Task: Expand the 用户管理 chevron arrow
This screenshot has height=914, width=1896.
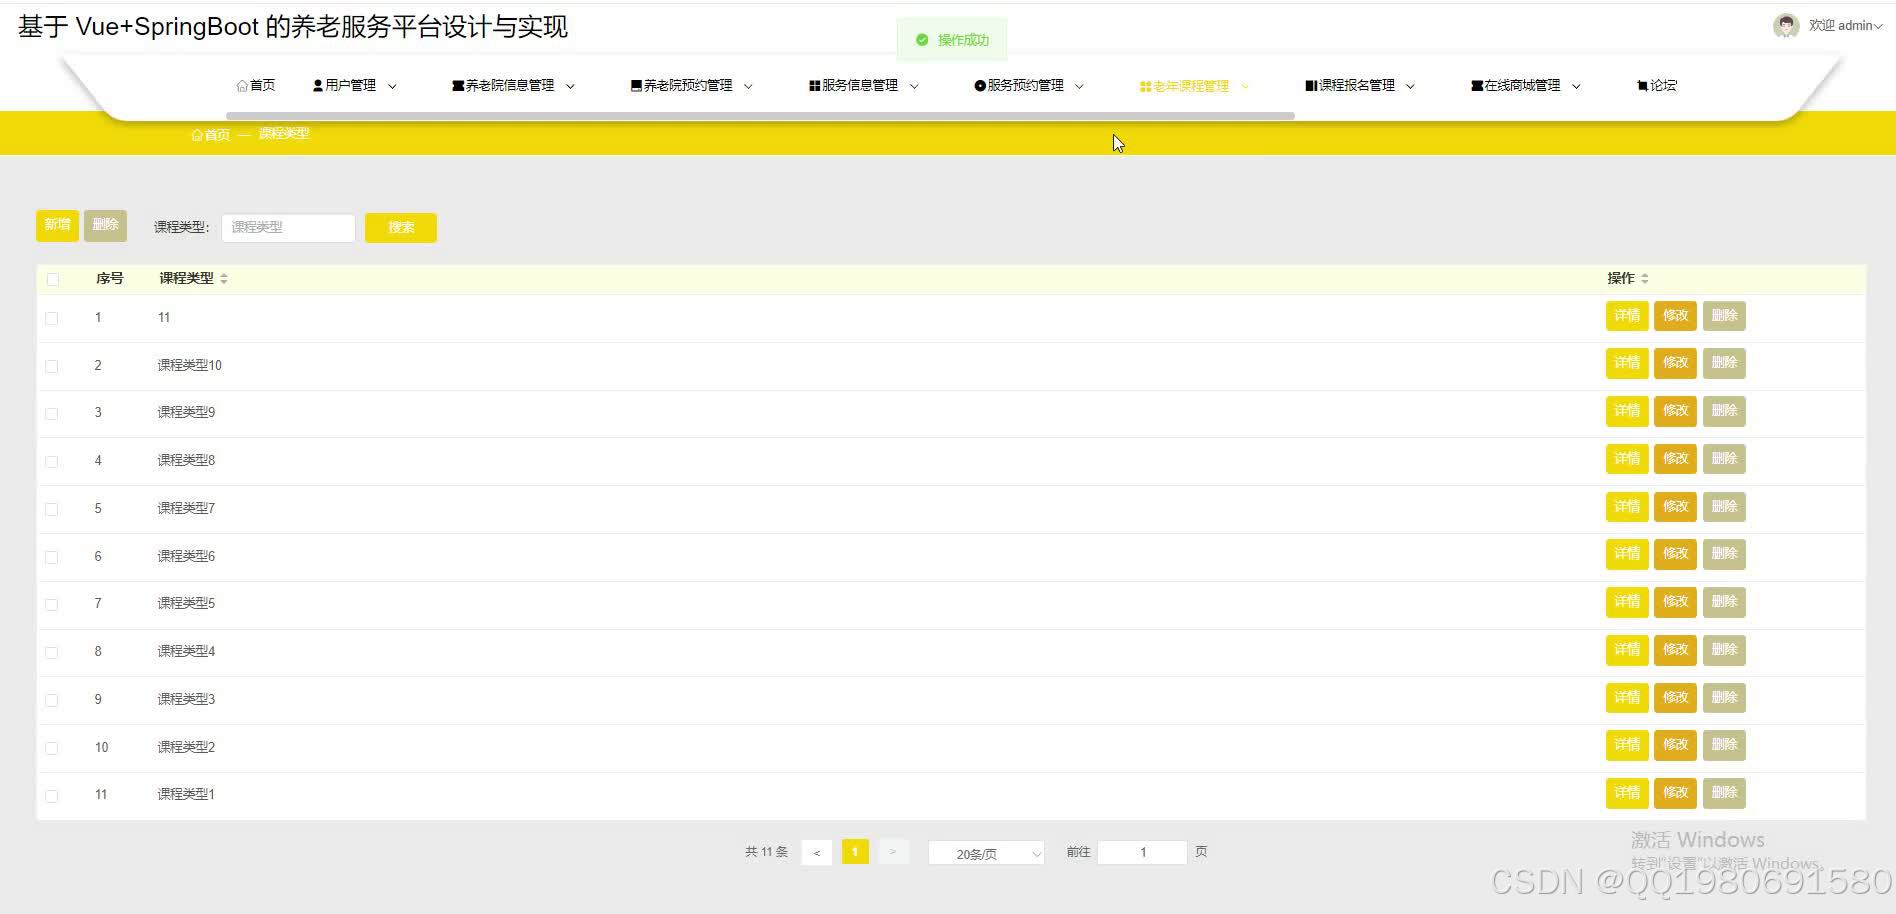Action: point(392,87)
